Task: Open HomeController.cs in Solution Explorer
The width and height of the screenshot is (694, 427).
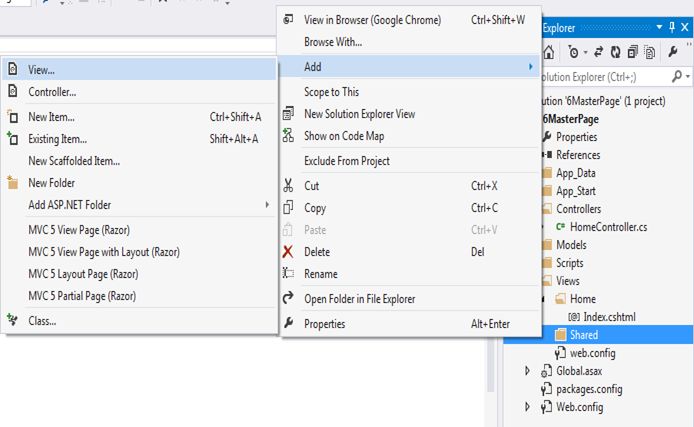Action: pyautogui.click(x=608, y=227)
